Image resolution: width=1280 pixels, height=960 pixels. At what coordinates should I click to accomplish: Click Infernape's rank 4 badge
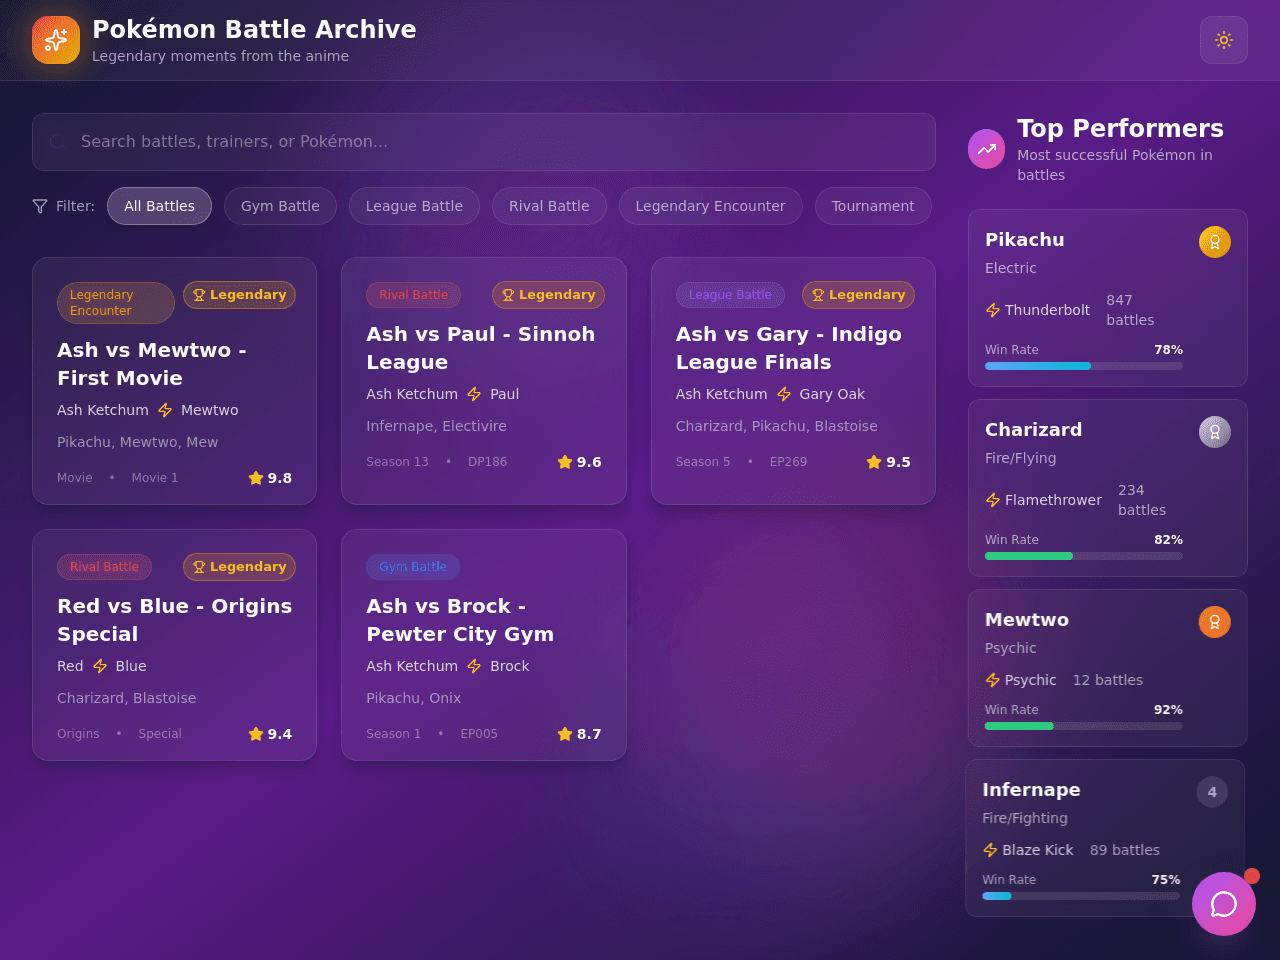coord(1212,792)
